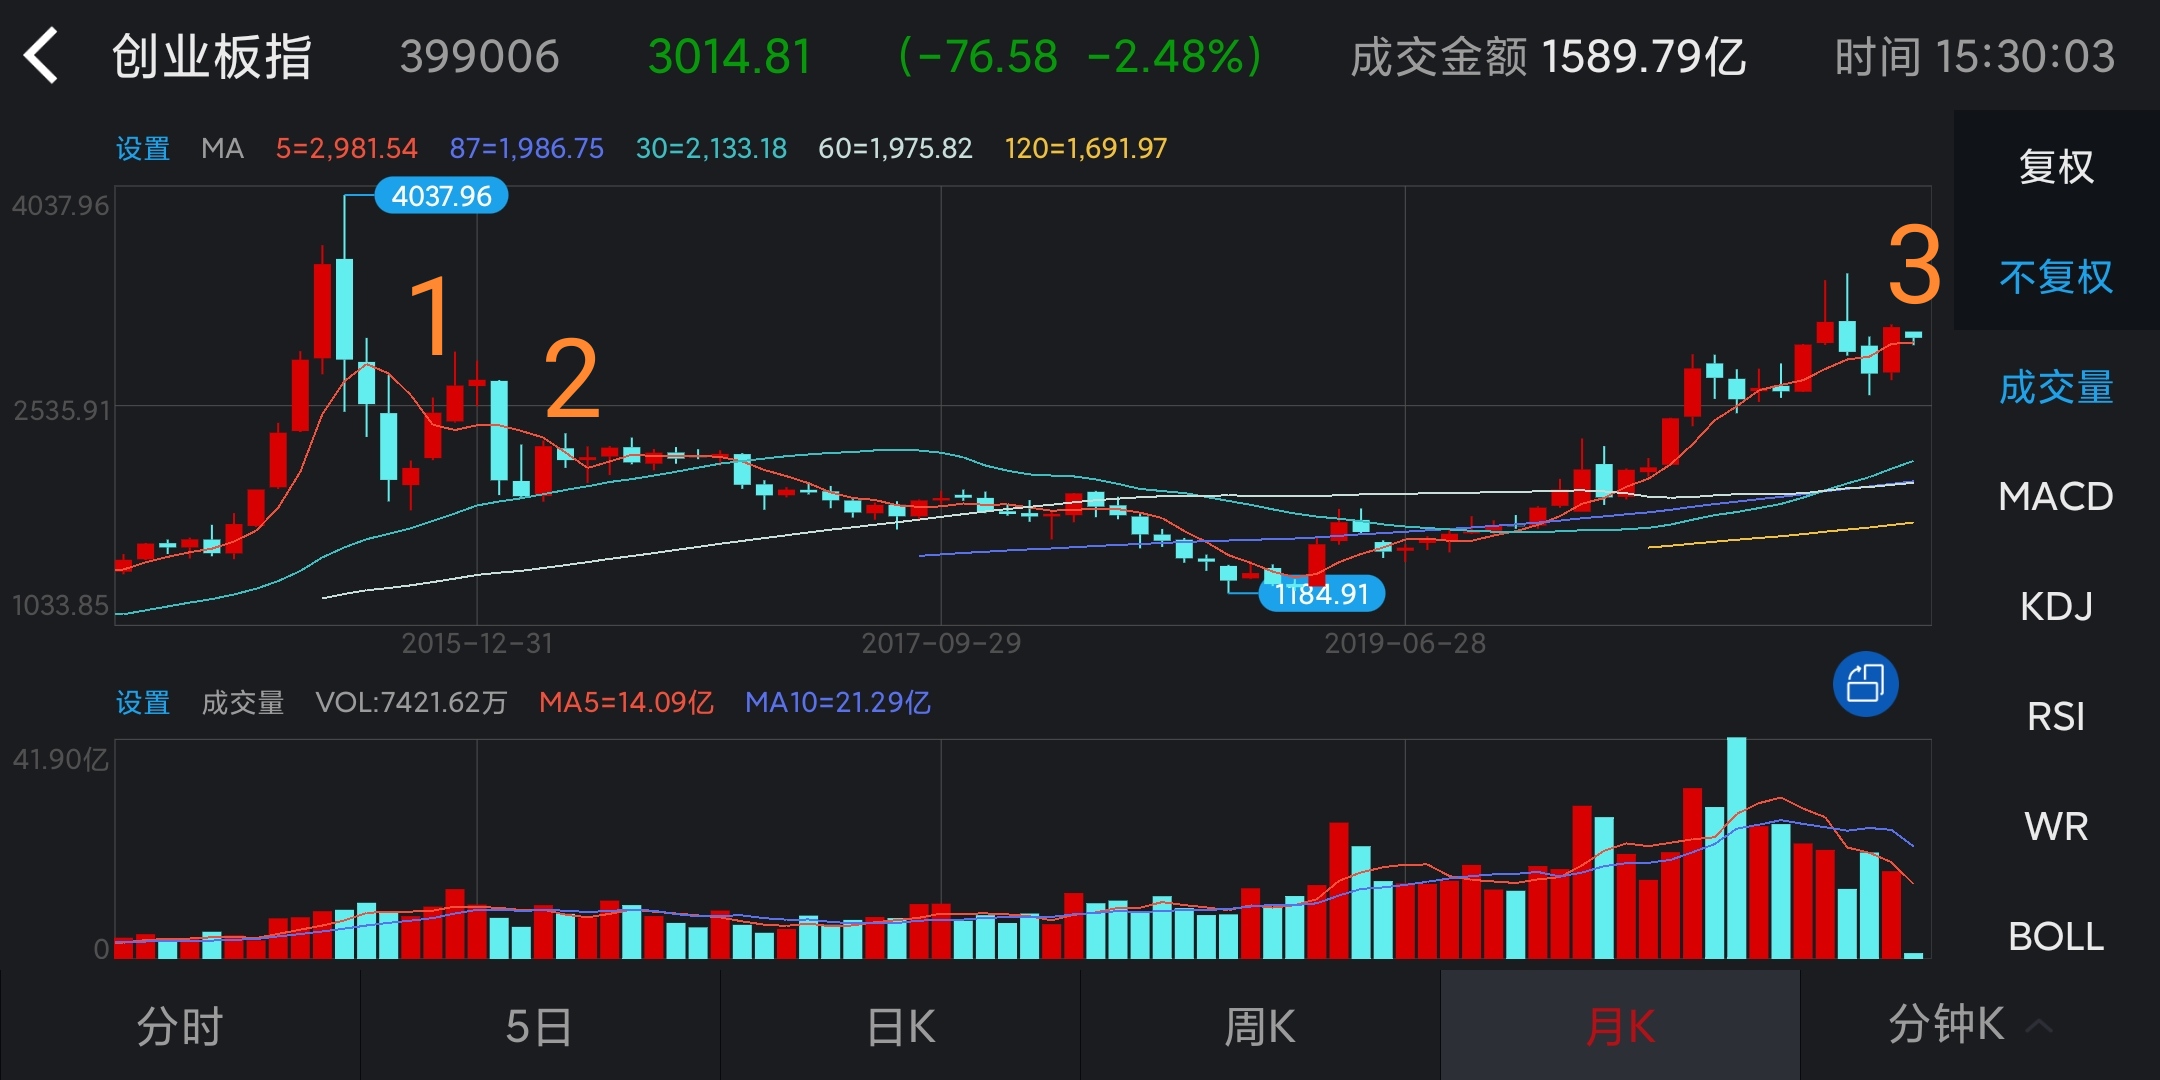Click the 4037.96 peak price bubble
The image size is (2160, 1080).
(440, 196)
